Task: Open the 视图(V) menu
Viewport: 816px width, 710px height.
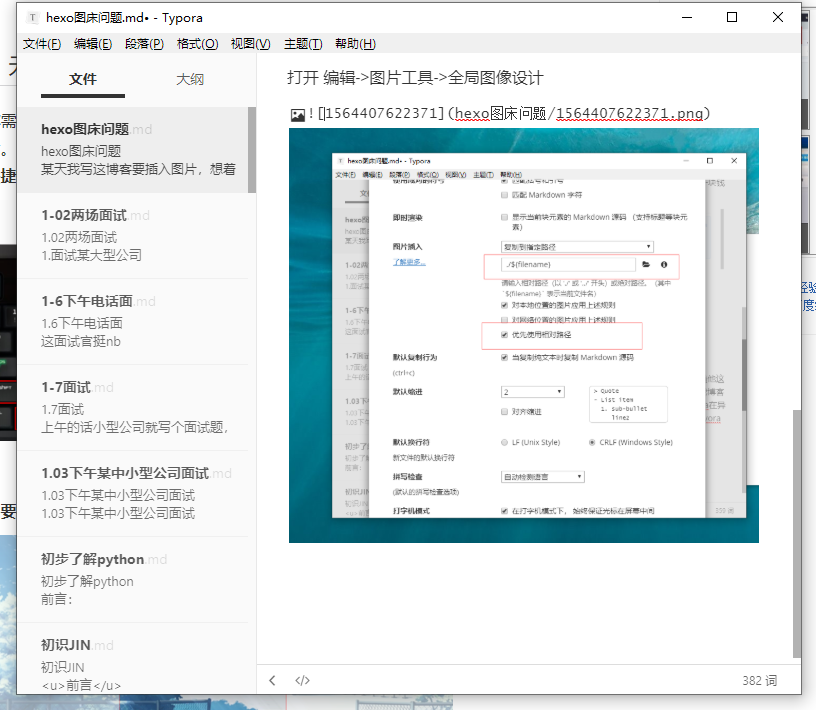Action: (250, 44)
